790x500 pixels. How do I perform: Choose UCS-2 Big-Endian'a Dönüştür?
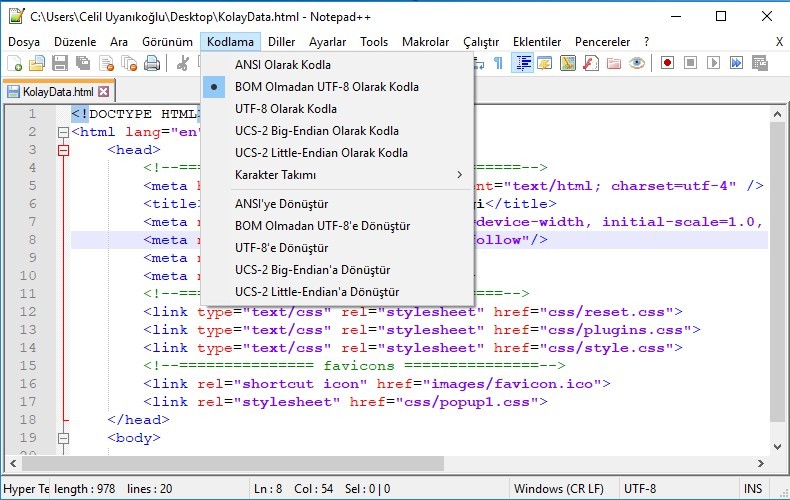337,270
